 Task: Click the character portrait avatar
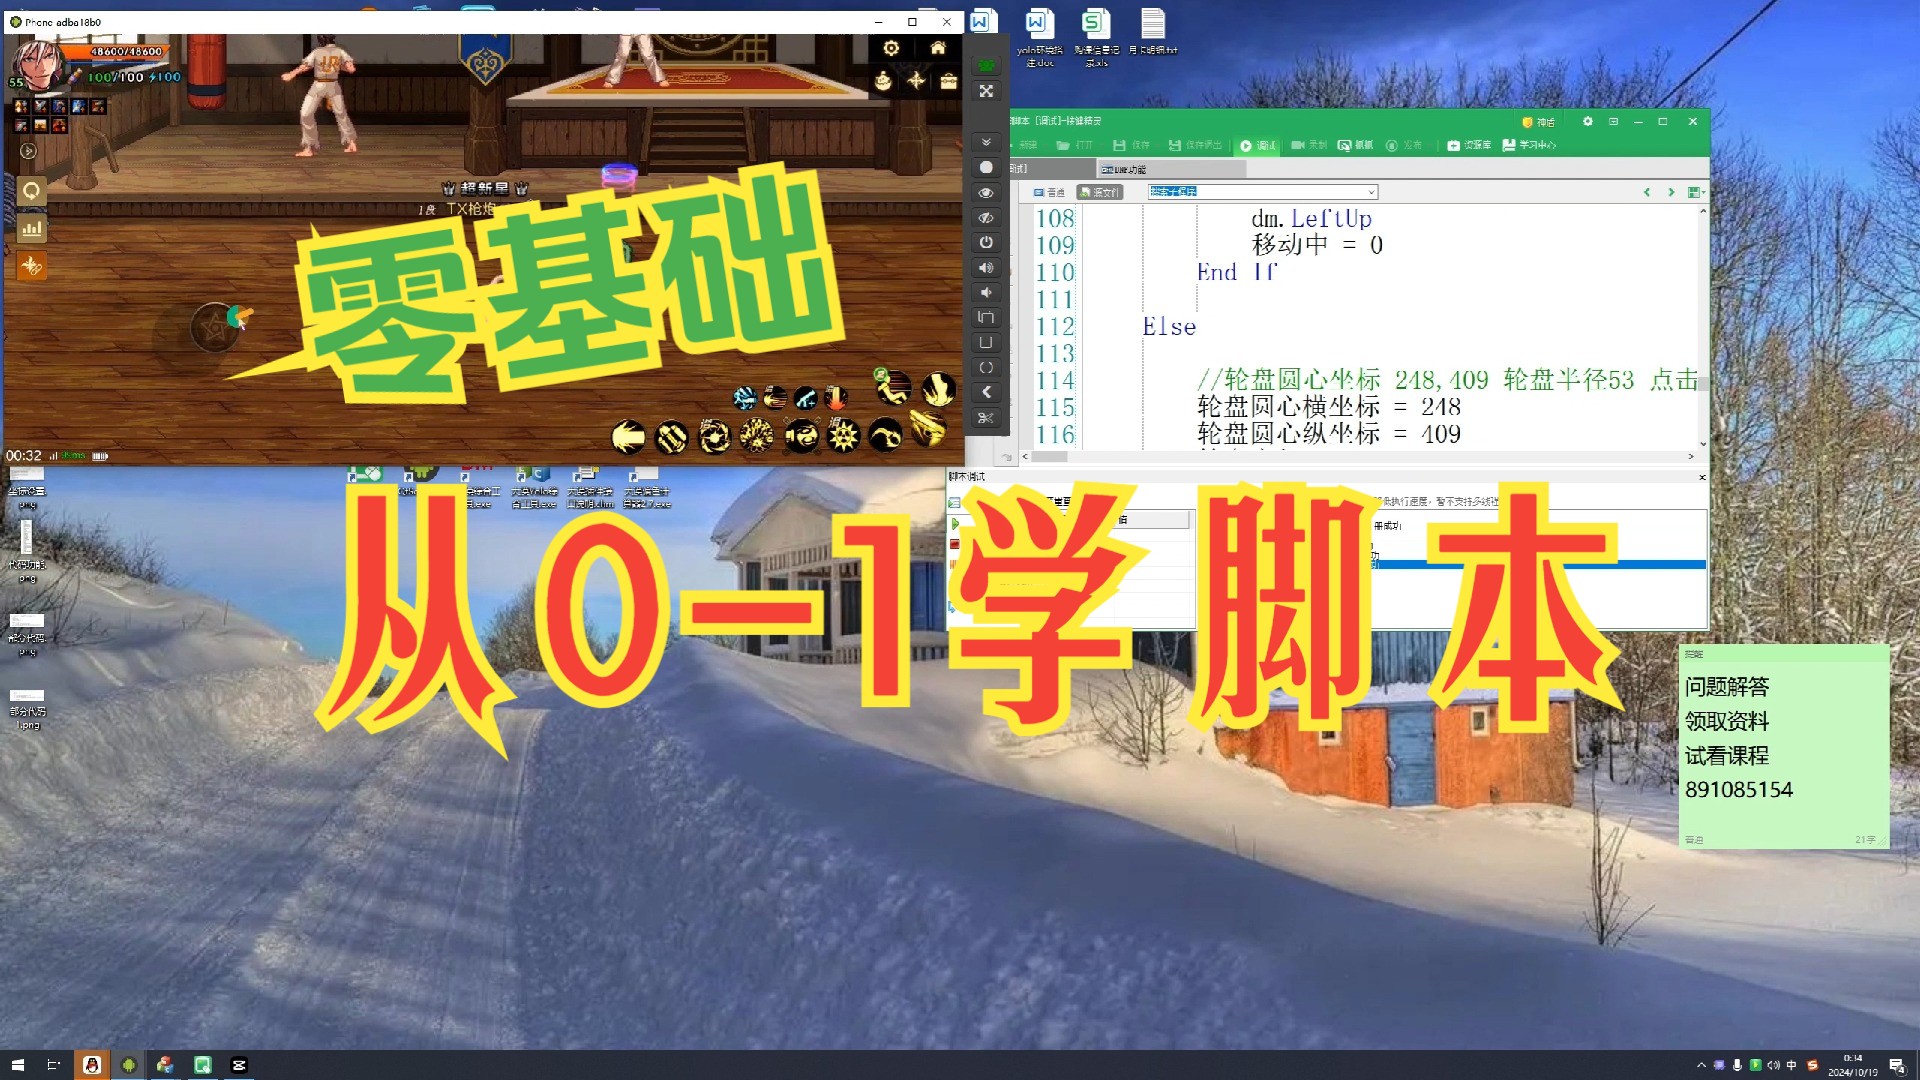[36, 64]
